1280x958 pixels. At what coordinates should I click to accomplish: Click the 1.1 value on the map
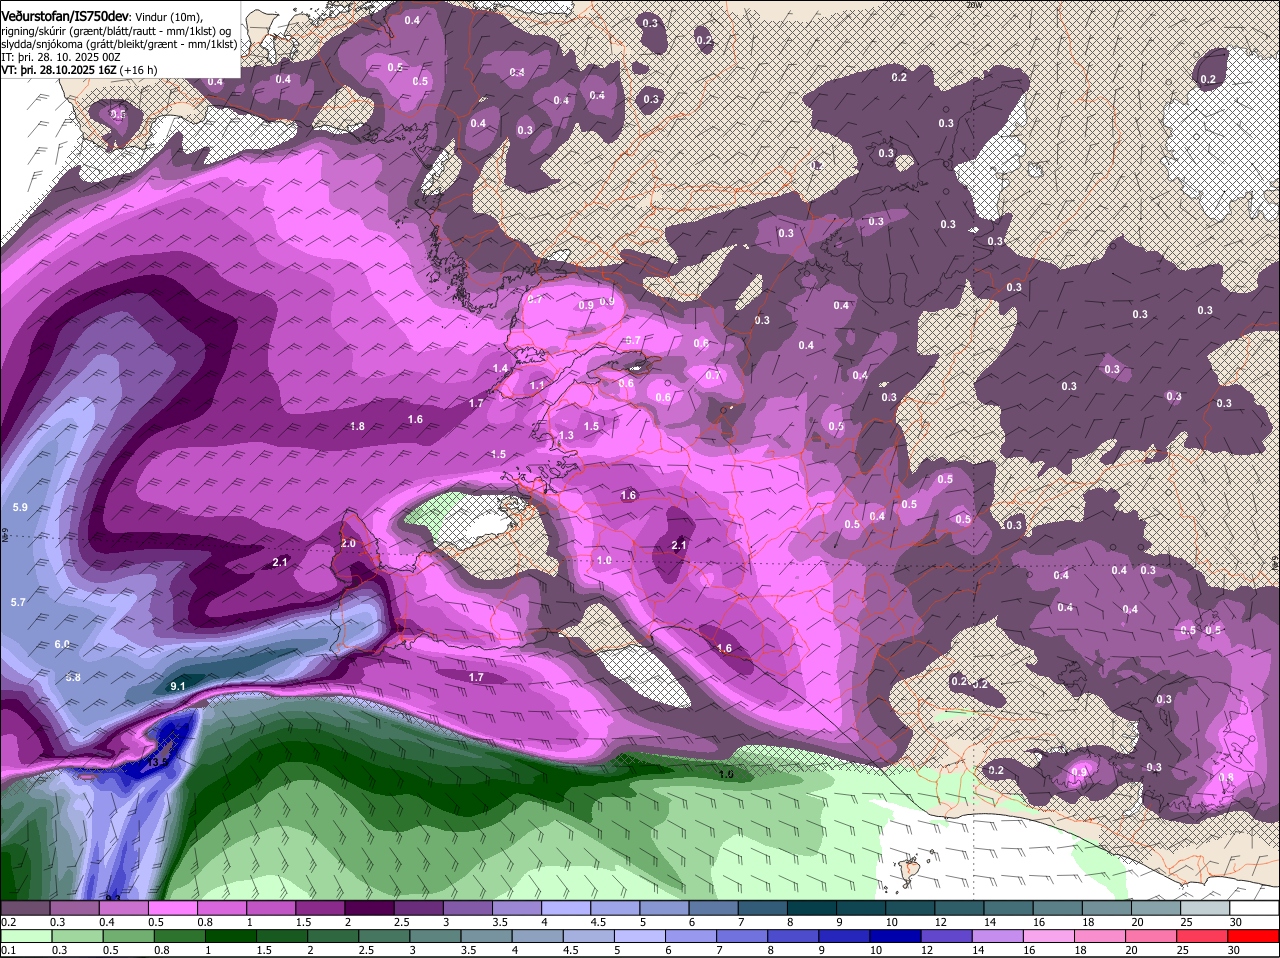(537, 385)
